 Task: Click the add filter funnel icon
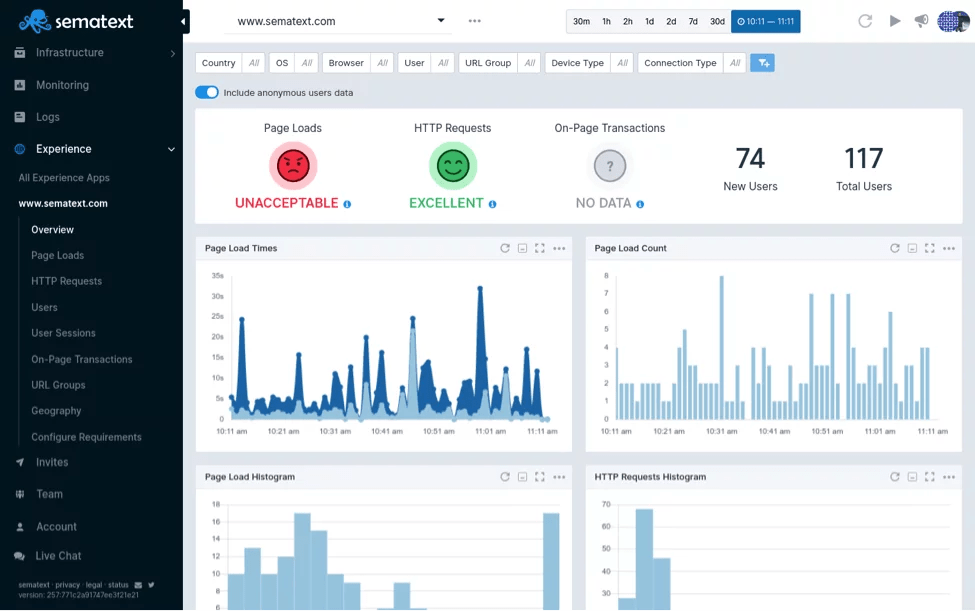tap(762, 63)
